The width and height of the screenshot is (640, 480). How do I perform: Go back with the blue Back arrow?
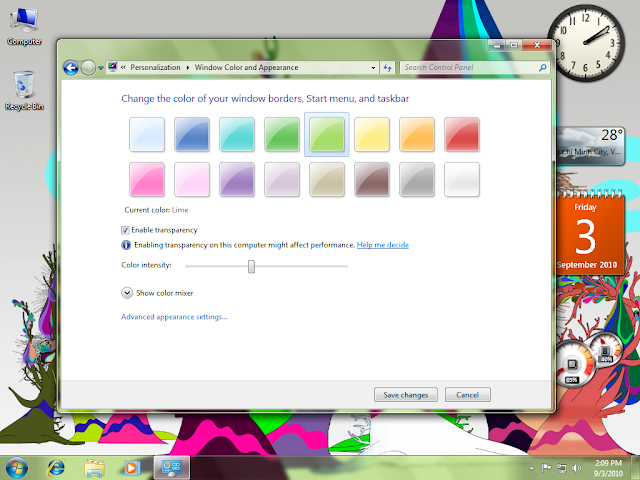(x=71, y=68)
